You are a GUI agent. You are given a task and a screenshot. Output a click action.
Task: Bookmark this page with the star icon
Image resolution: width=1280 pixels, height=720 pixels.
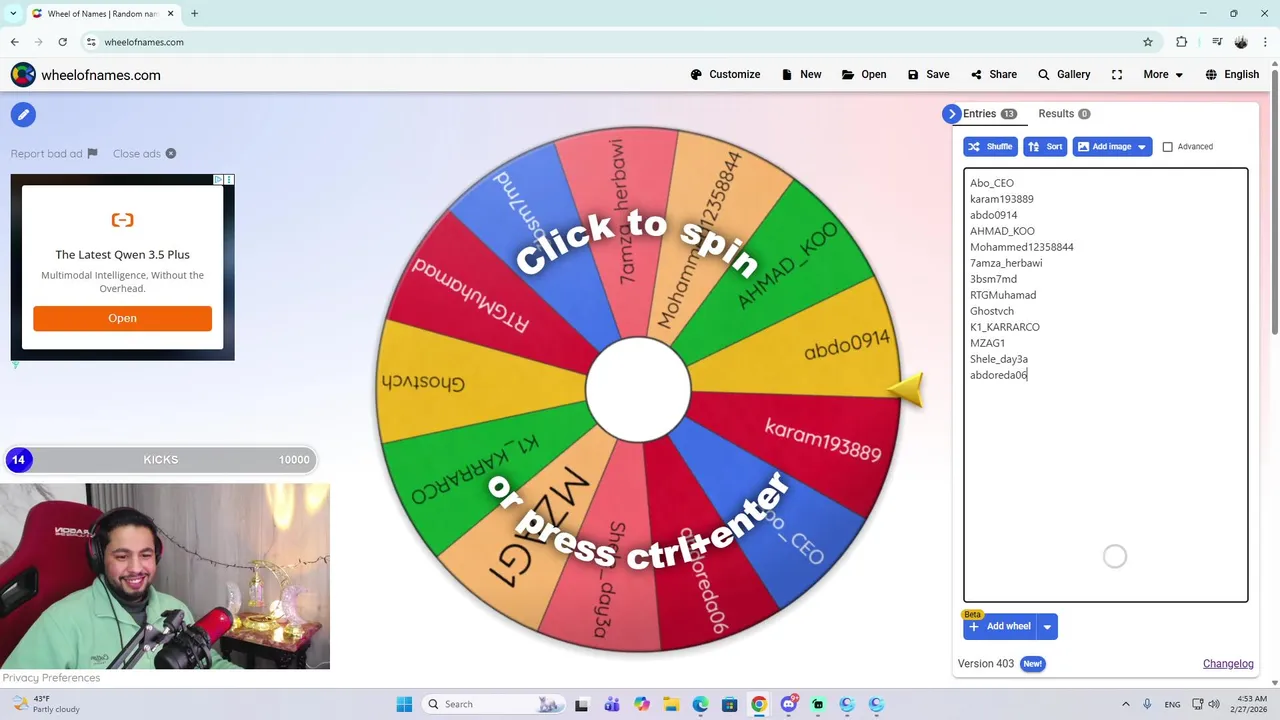[x=1148, y=42]
